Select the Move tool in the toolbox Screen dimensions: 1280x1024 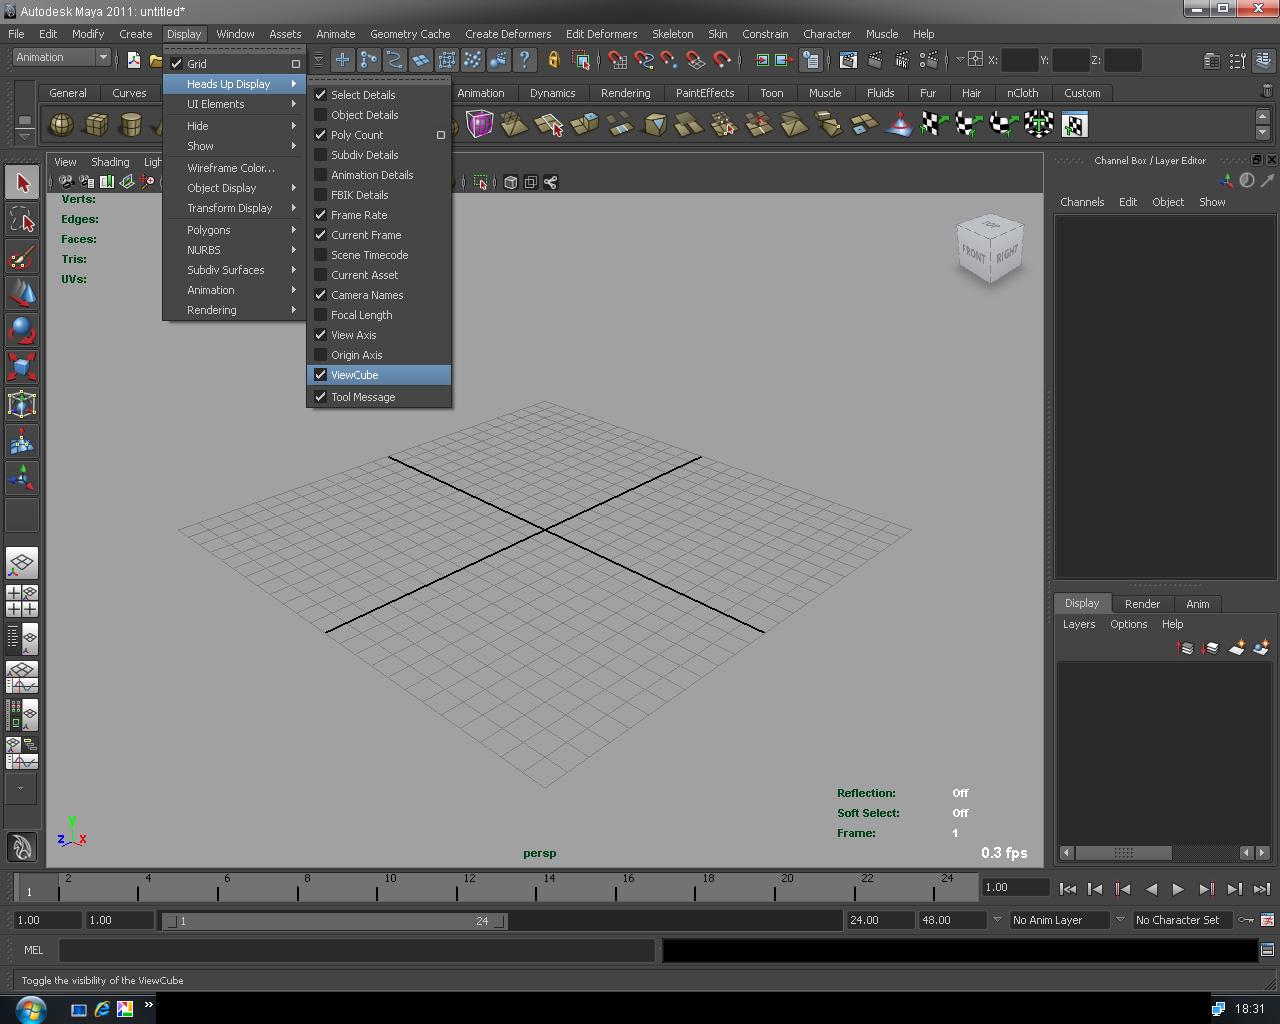21,293
